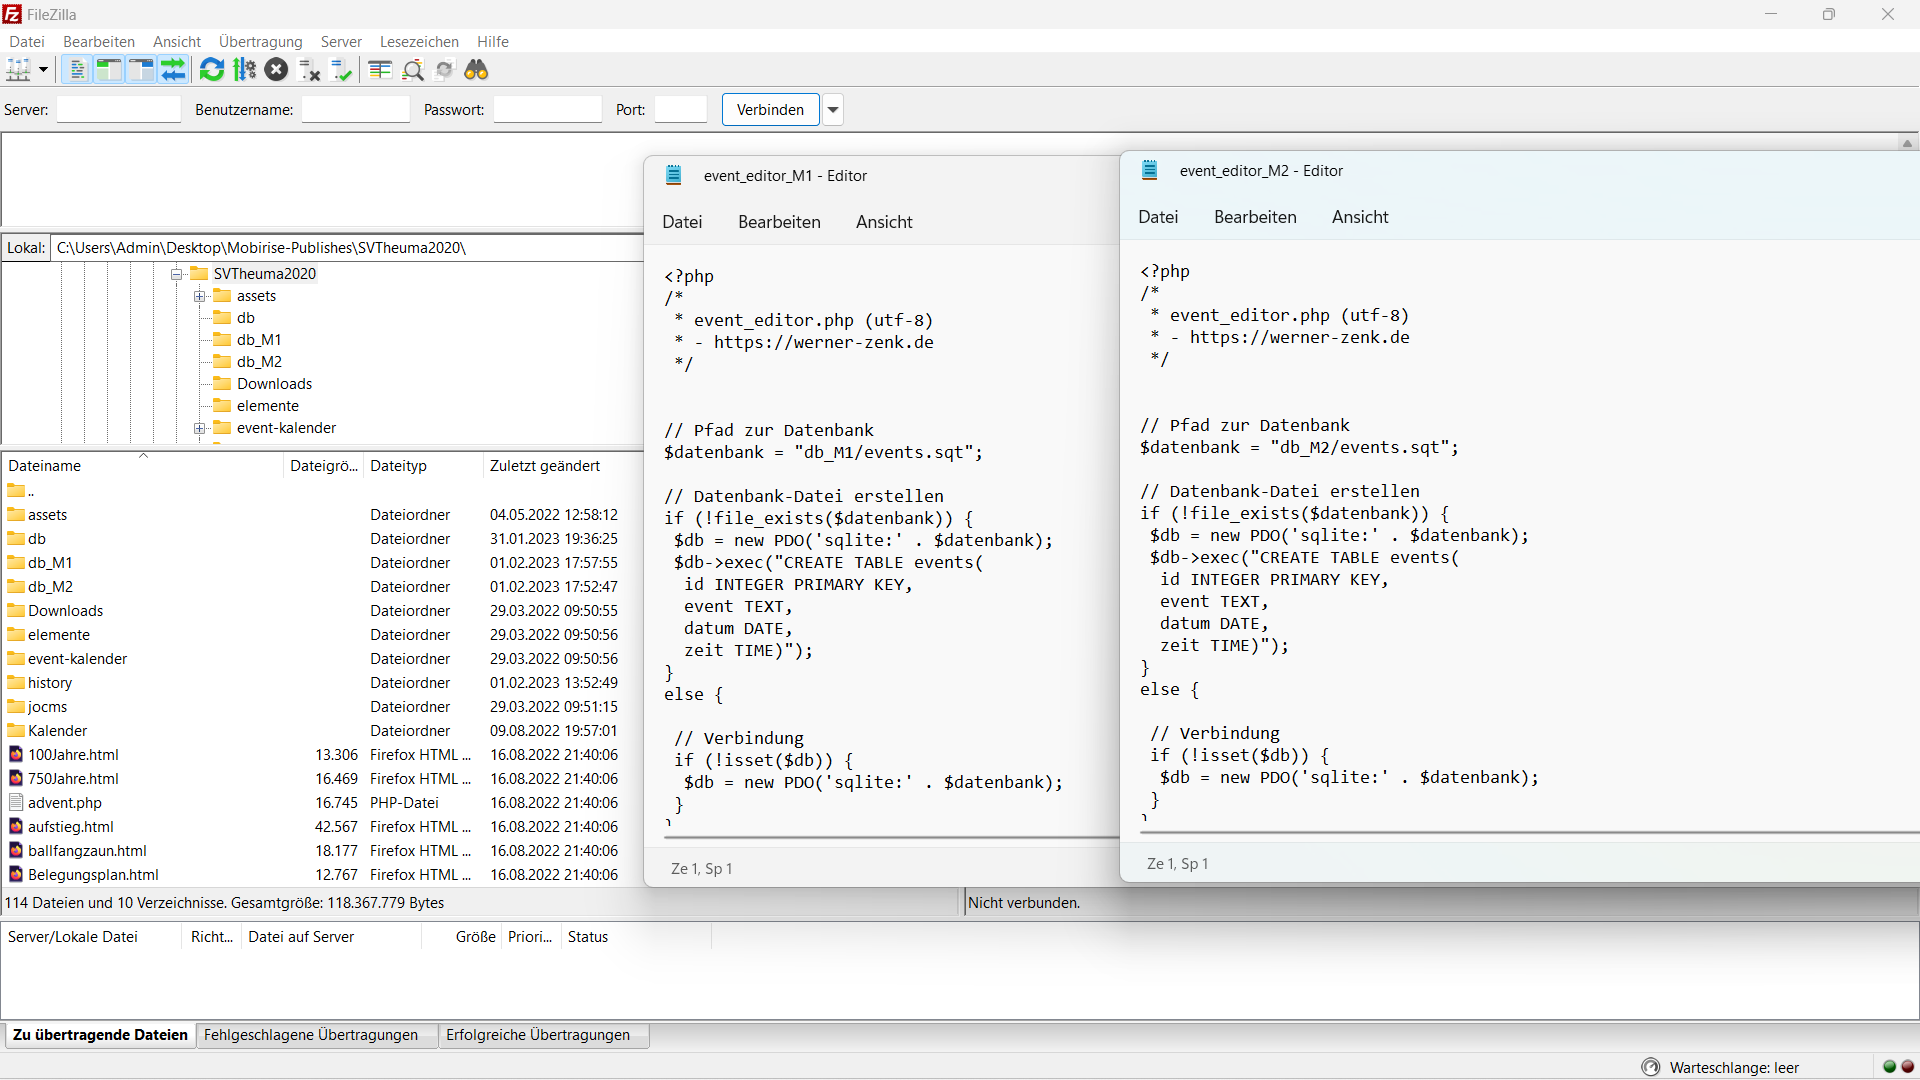Click the refresh file lists icon
The width and height of the screenshot is (1920, 1080).
[x=212, y=70]
